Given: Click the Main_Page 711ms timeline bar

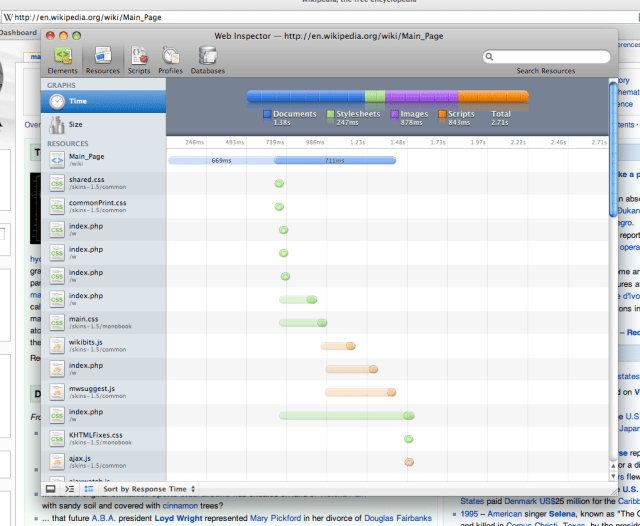Looking at the screenshot, I should coord(335,160).
